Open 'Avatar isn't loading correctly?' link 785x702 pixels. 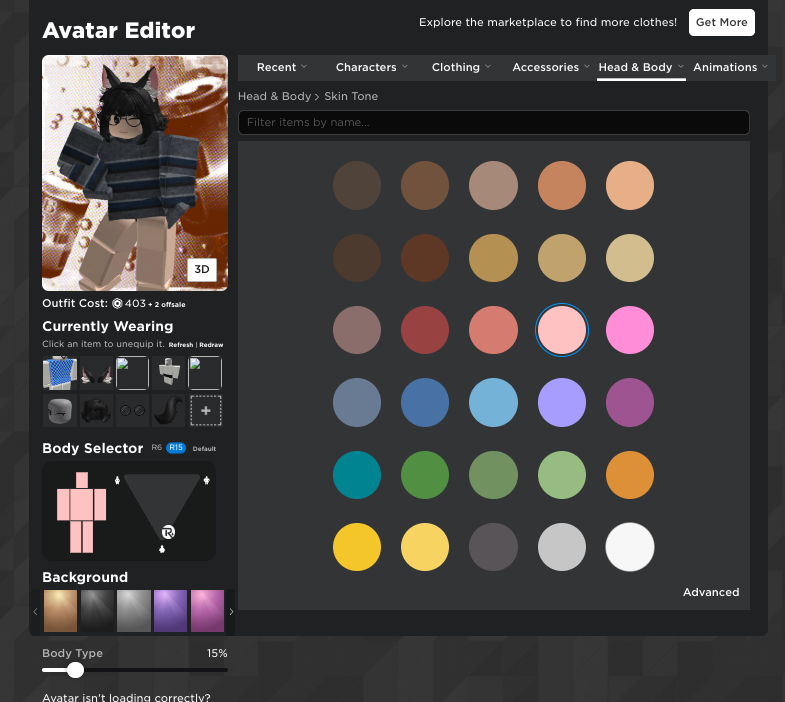tap(126, 697)
